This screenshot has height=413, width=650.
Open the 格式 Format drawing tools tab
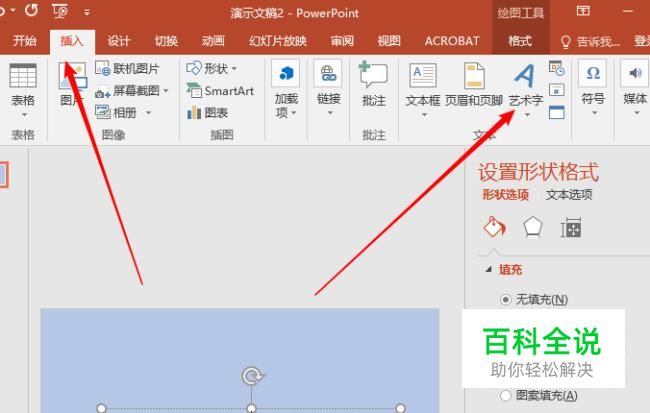520,41
